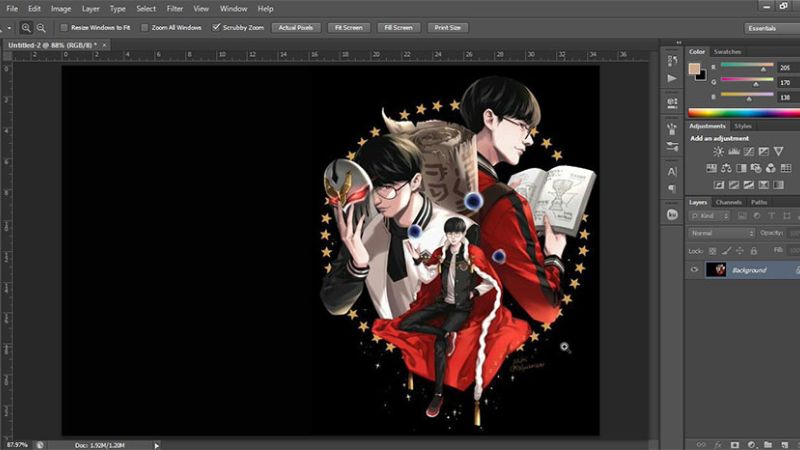800x450 pixels.
Task: Add a Threshold adjustment
Action: tap(748, 185)
